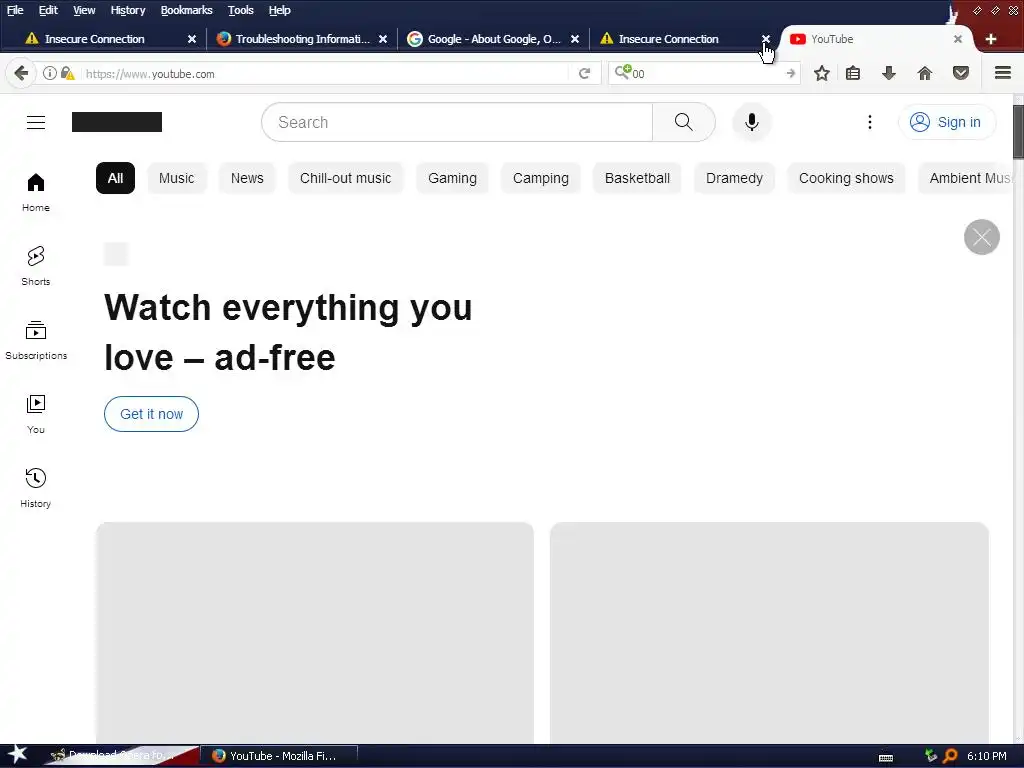Click the YouTube Search input field

[x=457, y=122]
